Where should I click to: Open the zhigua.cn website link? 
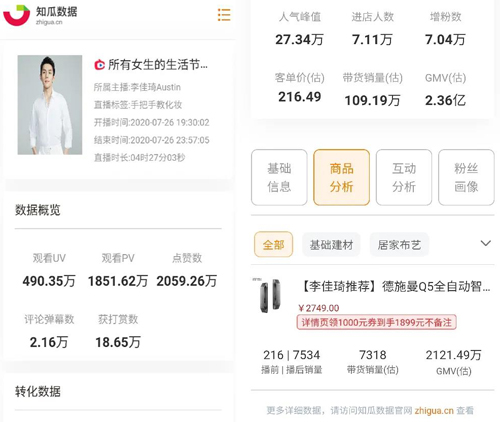coord(434,411)
